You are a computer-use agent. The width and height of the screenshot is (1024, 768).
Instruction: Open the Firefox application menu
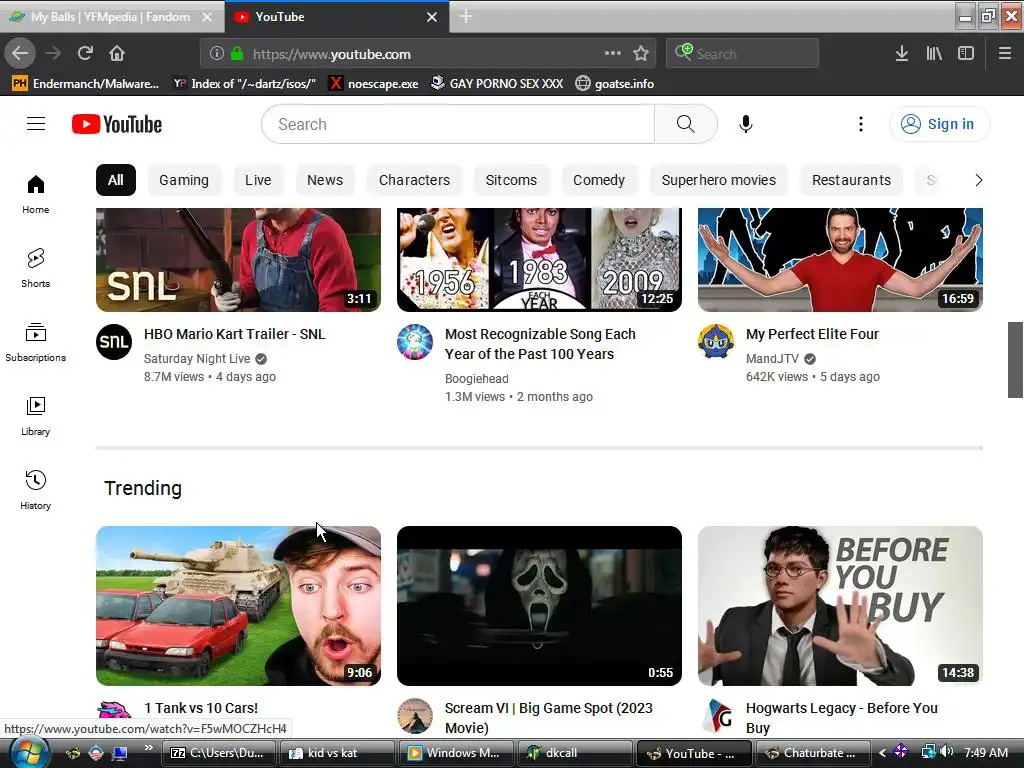(1005, 54)
